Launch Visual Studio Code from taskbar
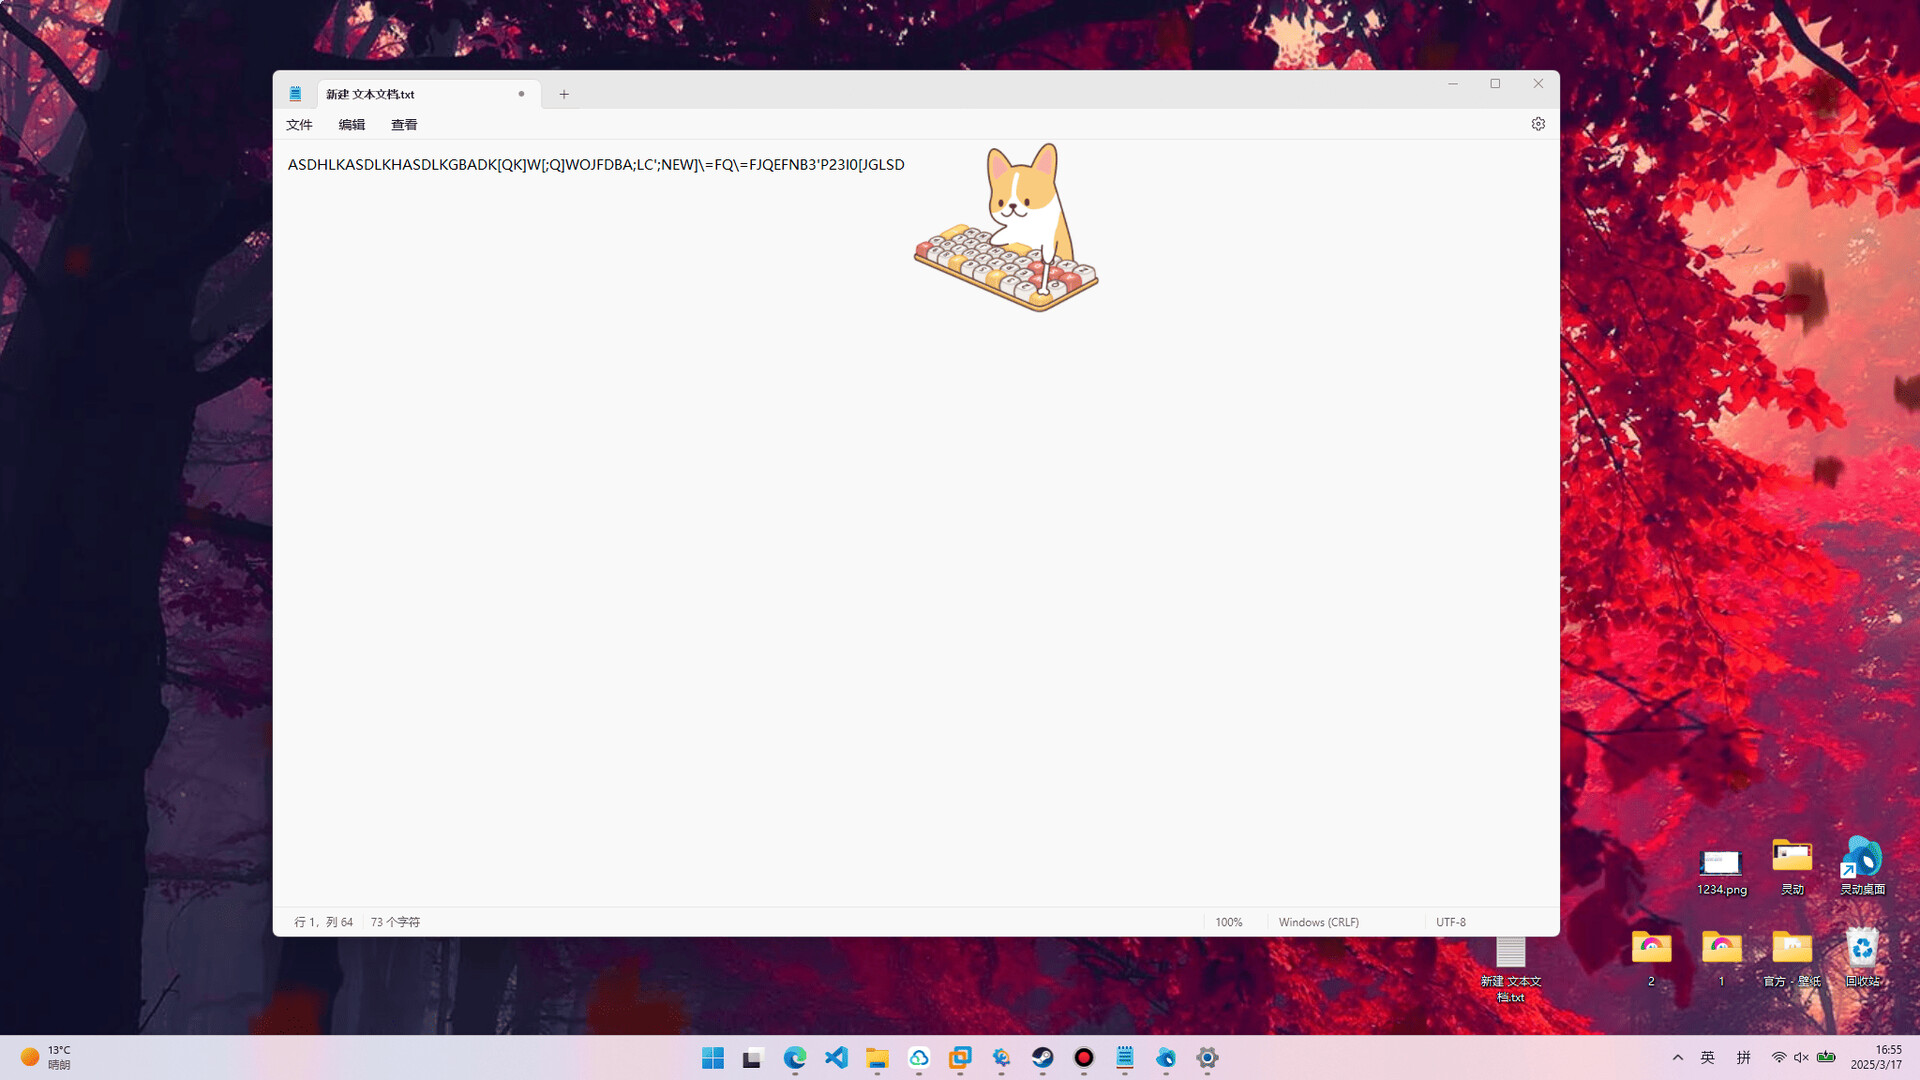 click(x=836, y=1058)
